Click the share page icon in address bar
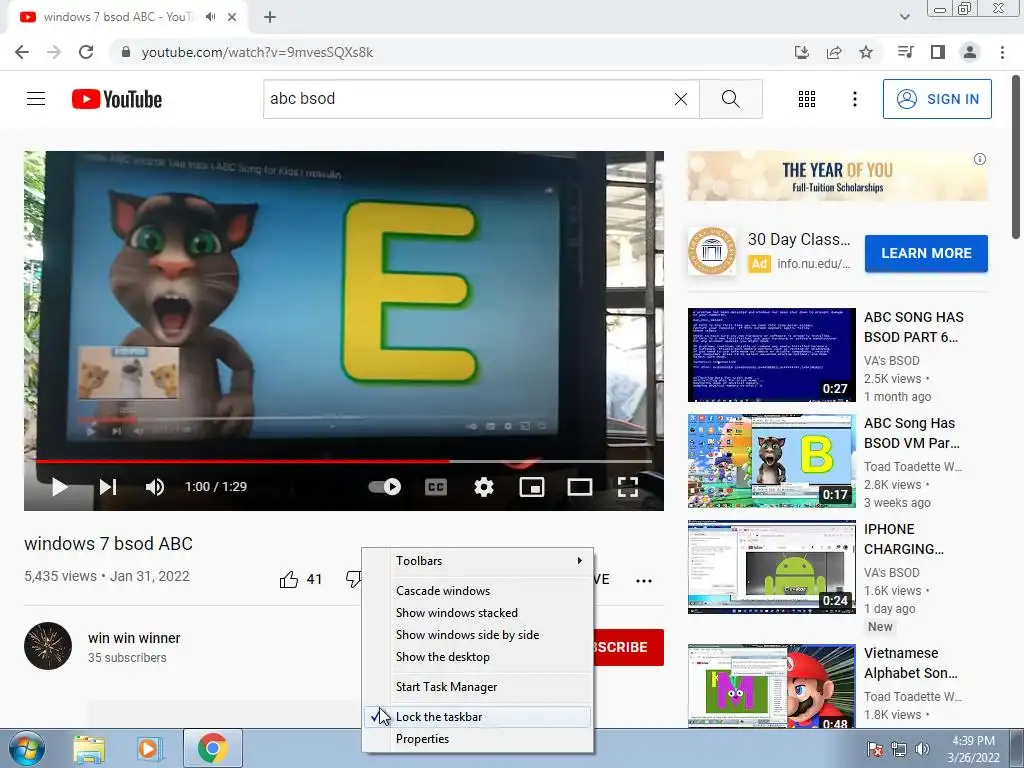This screenshot has height=768, width=1024. point(834,52)
